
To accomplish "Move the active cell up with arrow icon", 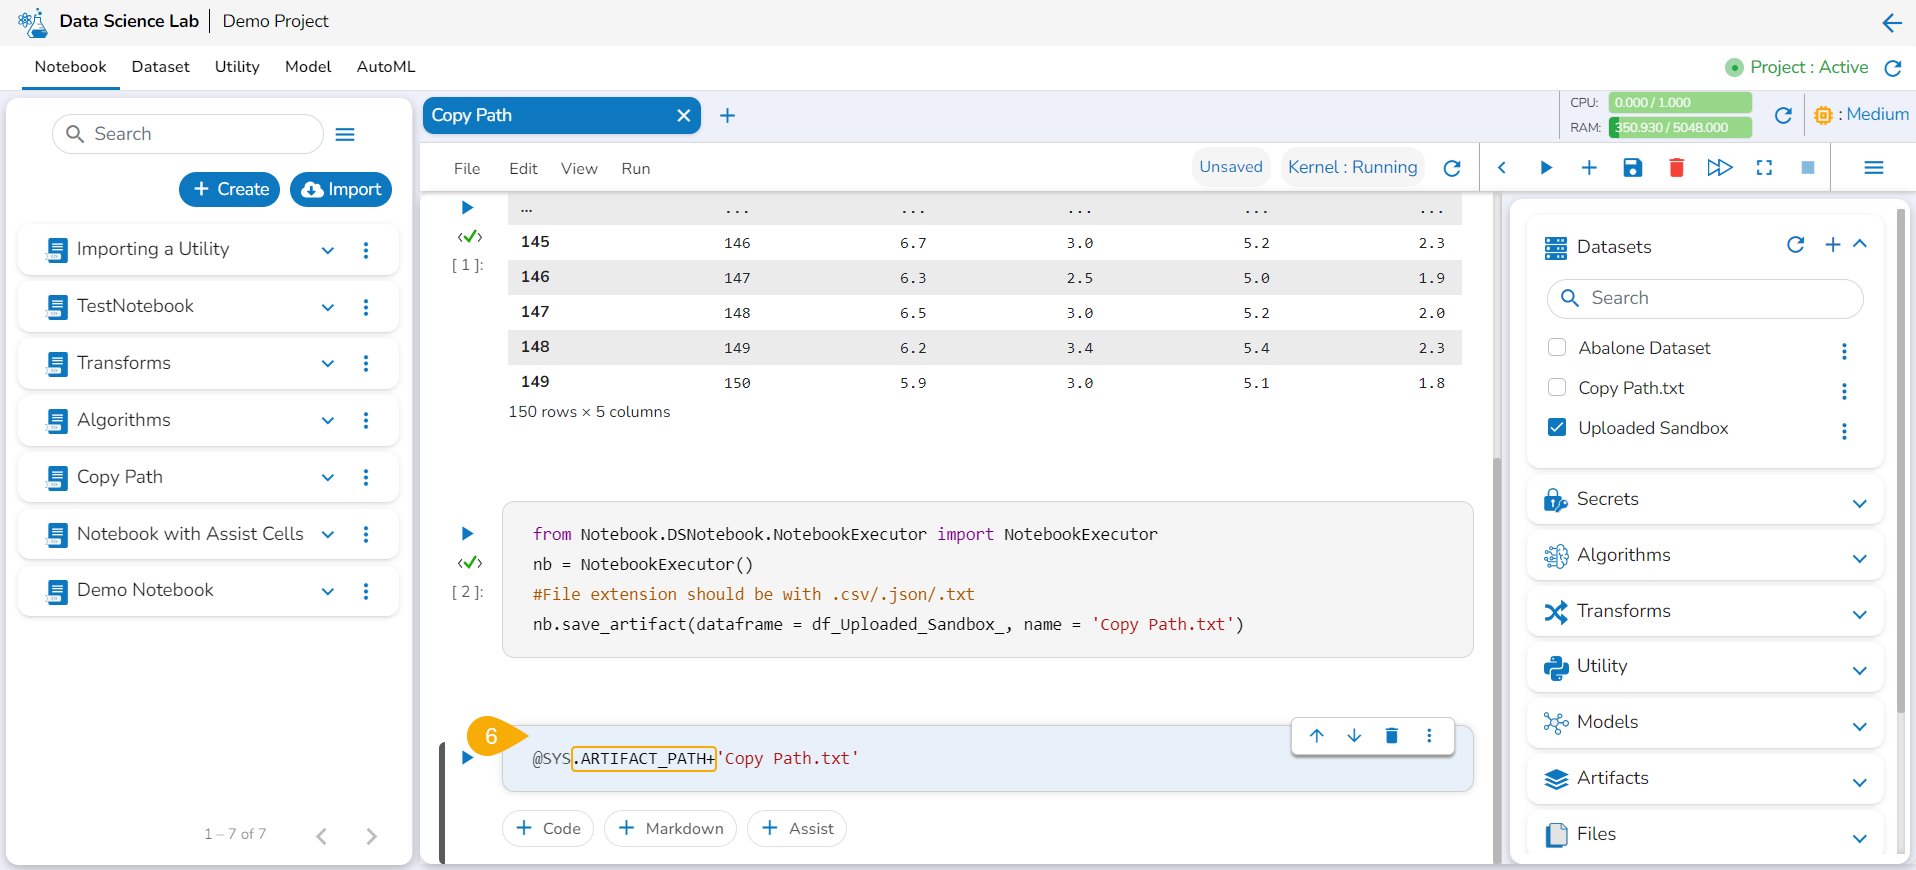I will [x=1316, y=736].
